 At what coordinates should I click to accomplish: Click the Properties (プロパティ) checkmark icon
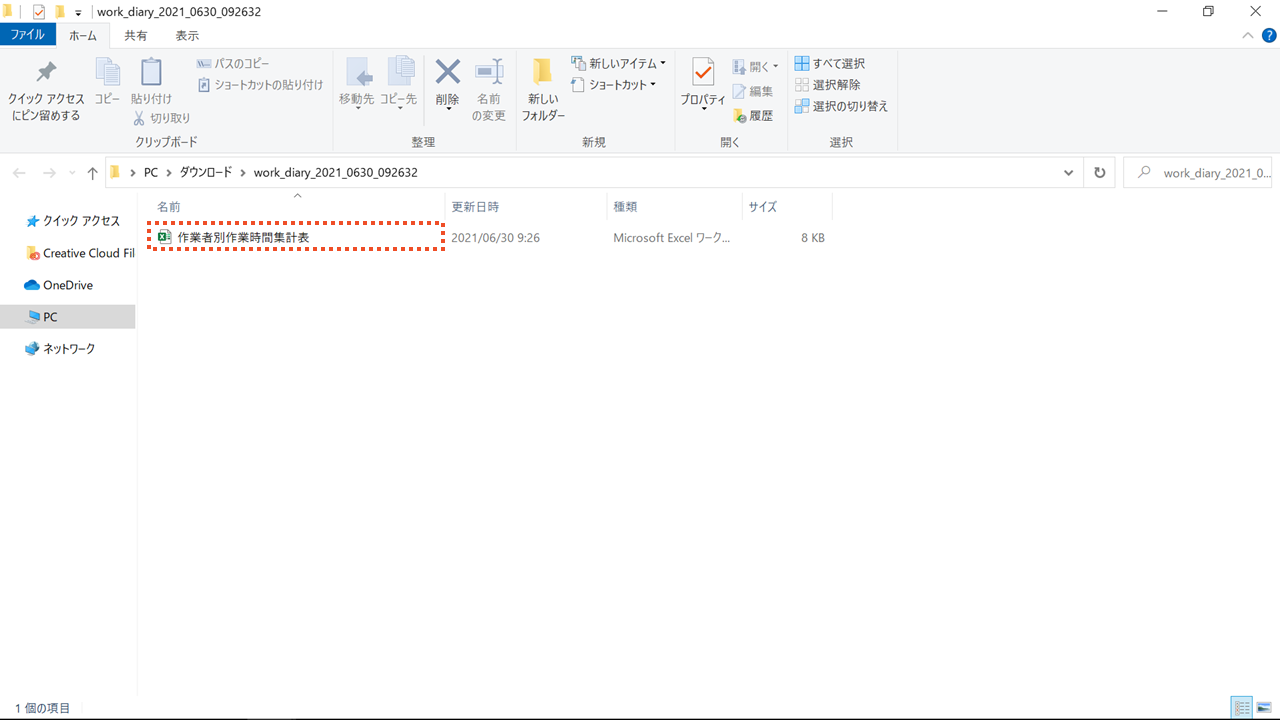(x=703, y=73)
